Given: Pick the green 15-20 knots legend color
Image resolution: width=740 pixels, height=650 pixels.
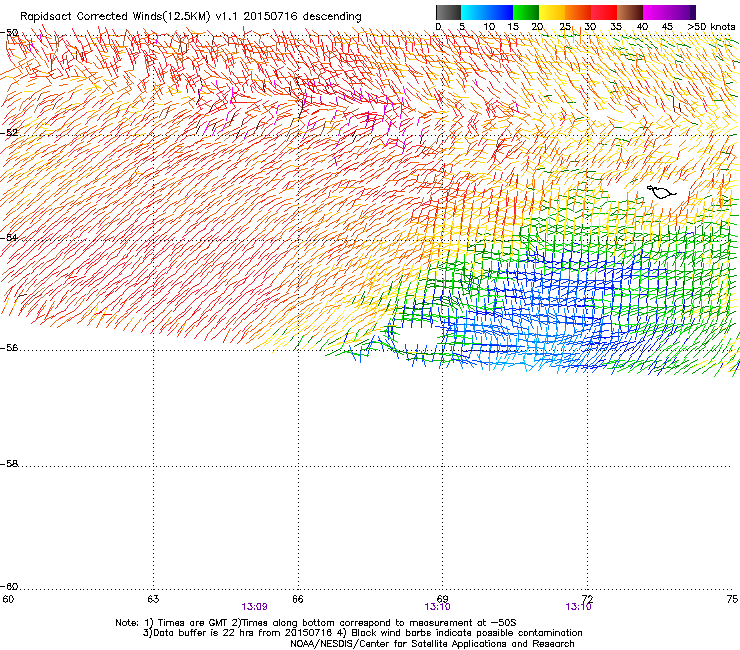Looking at the screenshot, I should pyautogui.click(x=526, y=12).
